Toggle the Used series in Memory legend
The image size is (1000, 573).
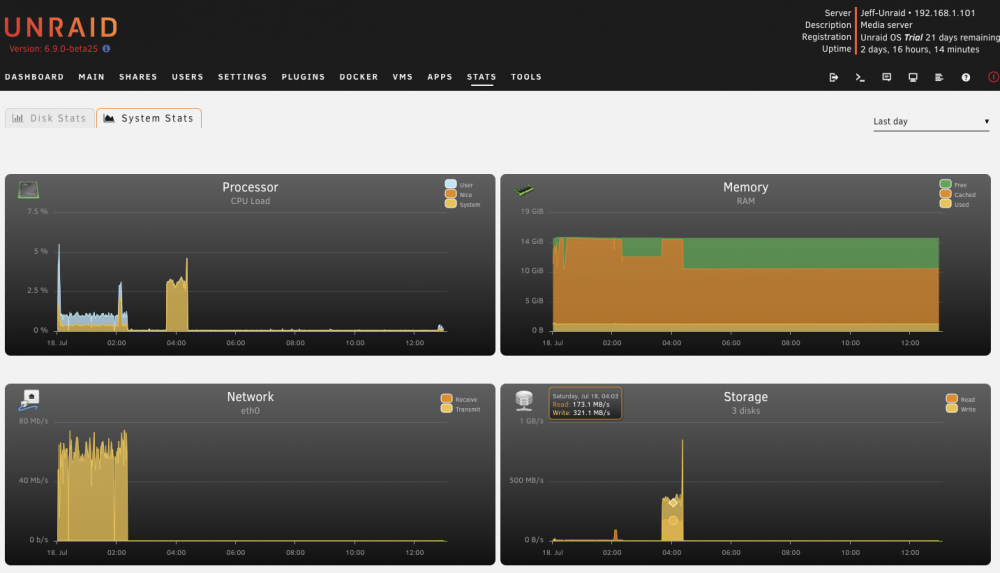point(955,204)
